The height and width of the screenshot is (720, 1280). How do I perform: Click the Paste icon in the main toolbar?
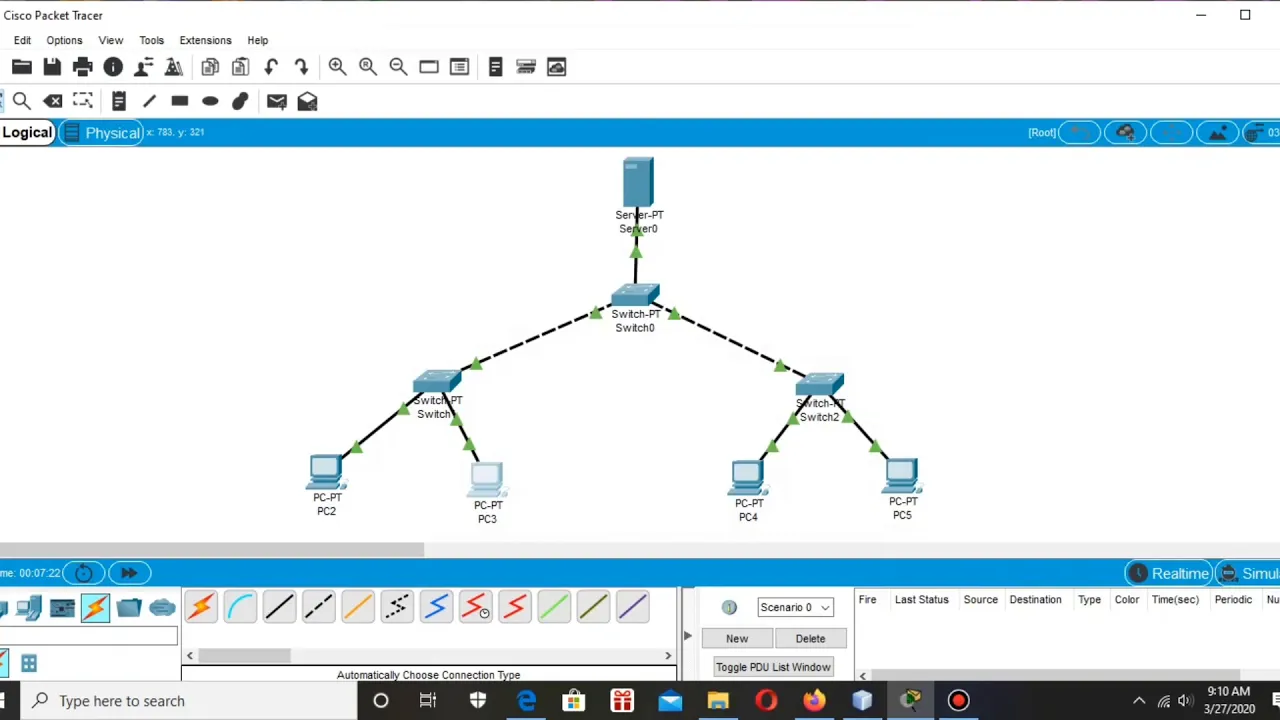[240, 67]
